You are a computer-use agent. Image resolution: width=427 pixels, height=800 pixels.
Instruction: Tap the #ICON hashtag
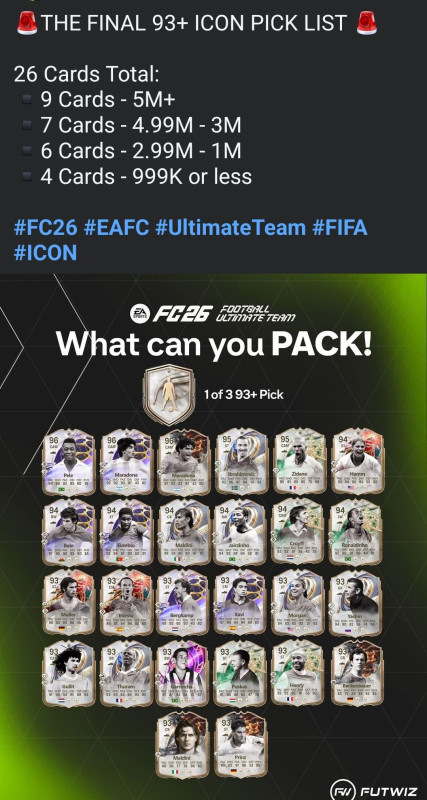tap(45, 253)
